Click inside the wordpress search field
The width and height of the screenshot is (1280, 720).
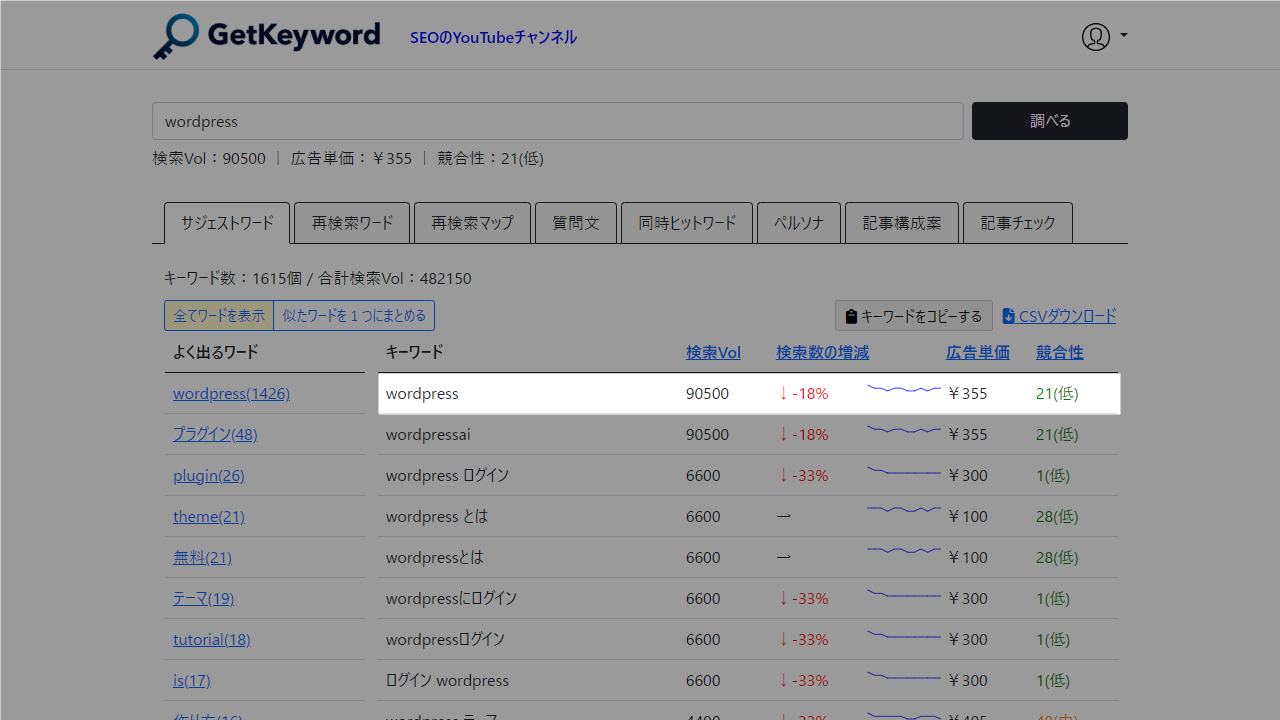pos(557,120)
